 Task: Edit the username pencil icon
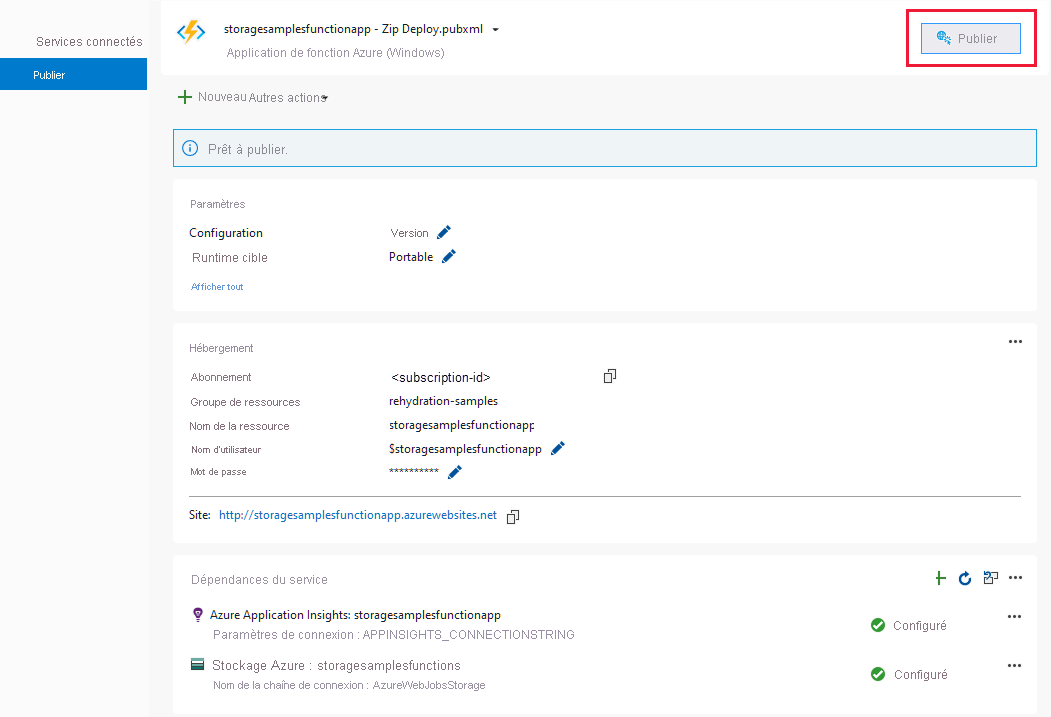pos(557,448)
